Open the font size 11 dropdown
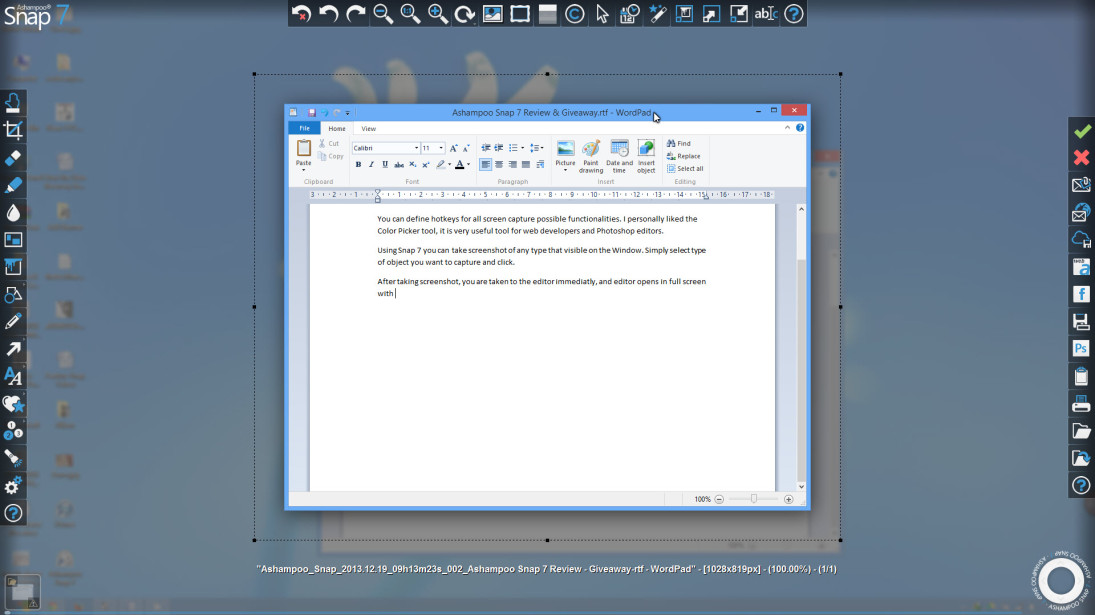 click(441, 148)
